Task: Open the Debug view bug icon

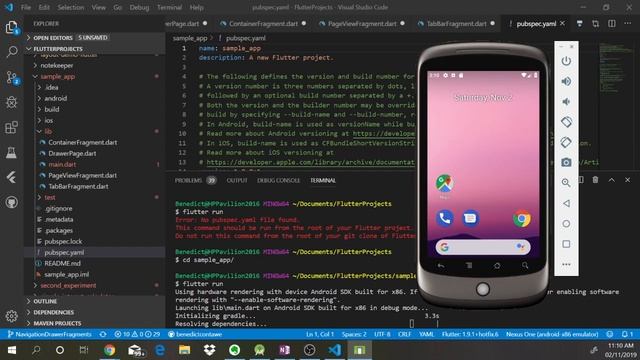Action: [x=11, y=102]
